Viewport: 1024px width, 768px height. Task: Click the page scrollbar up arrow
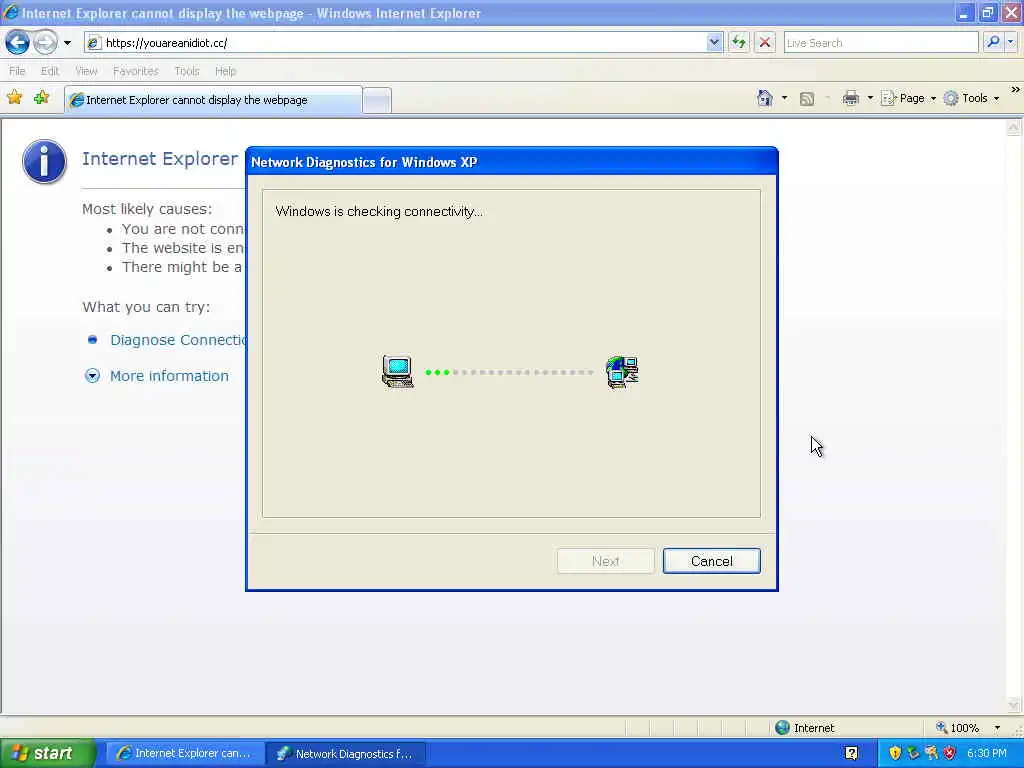[x=1014, y=129]
